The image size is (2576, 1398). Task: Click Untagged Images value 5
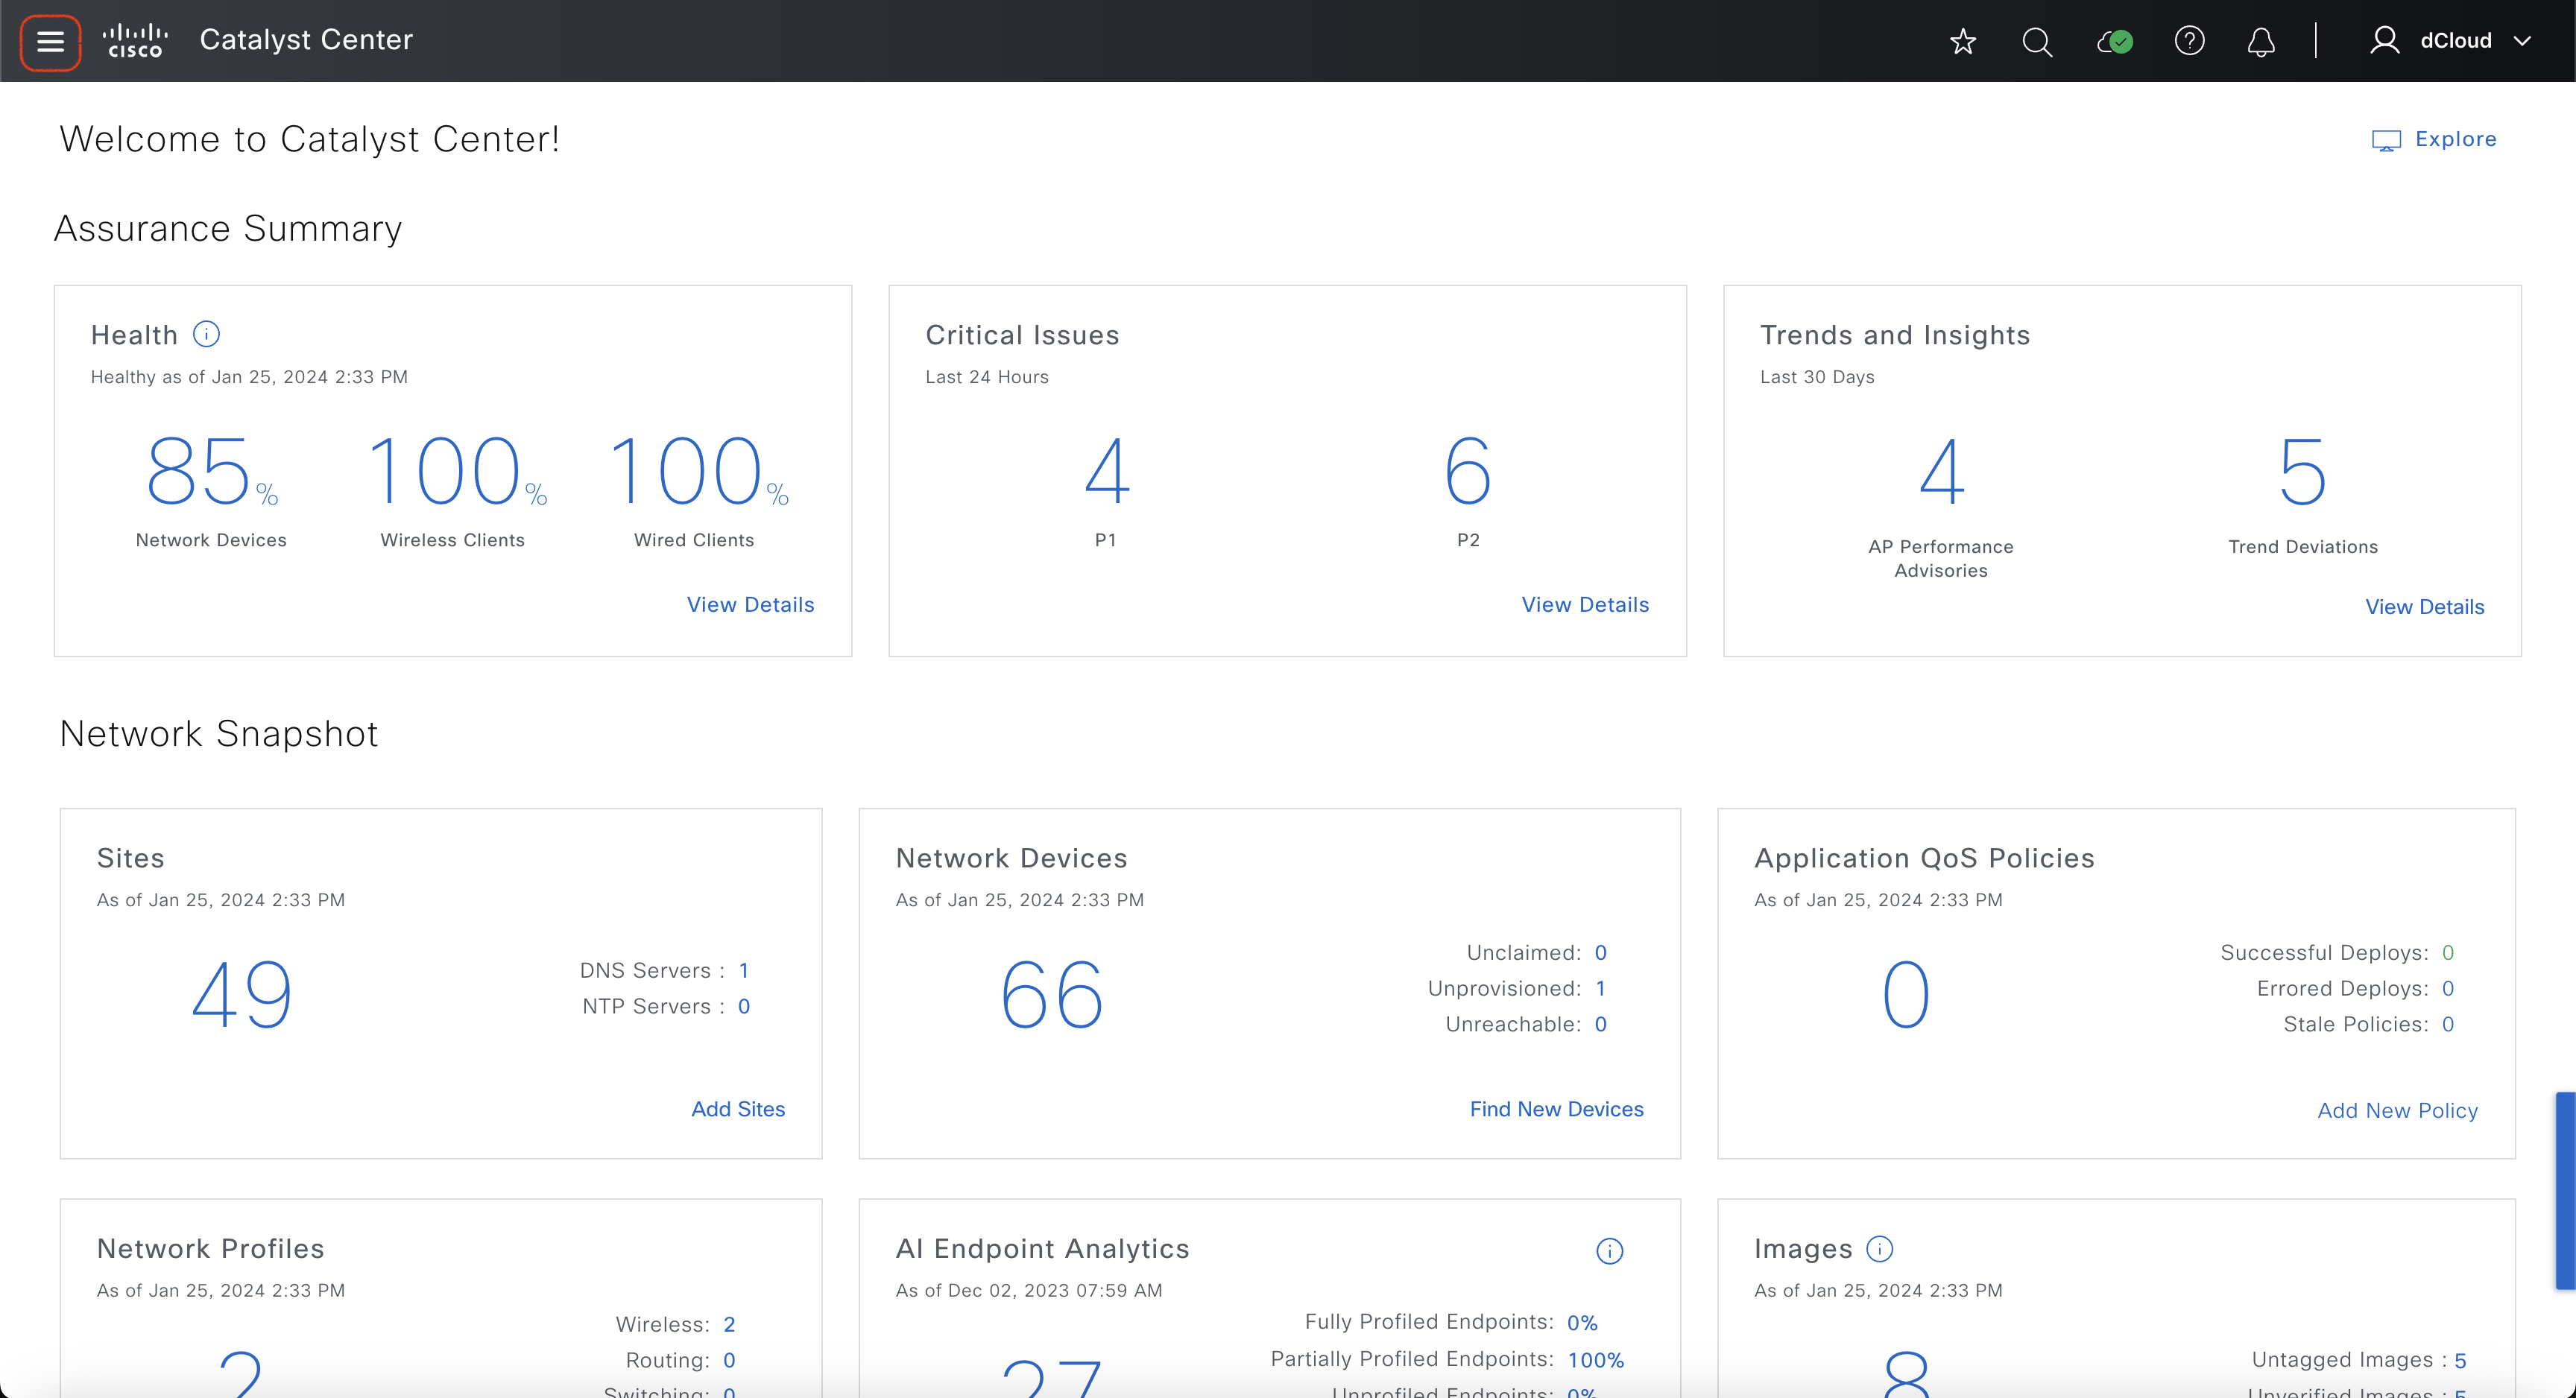point(2460,1360)
